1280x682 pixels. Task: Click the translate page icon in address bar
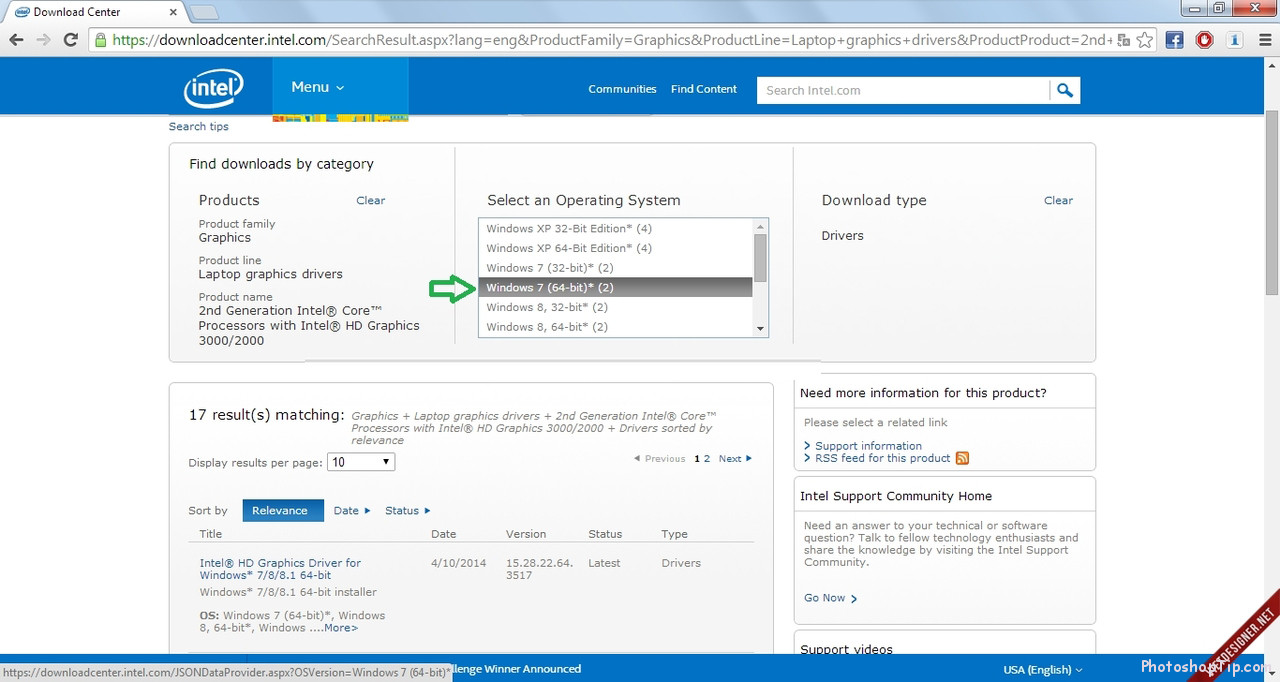coord(1124,40)
